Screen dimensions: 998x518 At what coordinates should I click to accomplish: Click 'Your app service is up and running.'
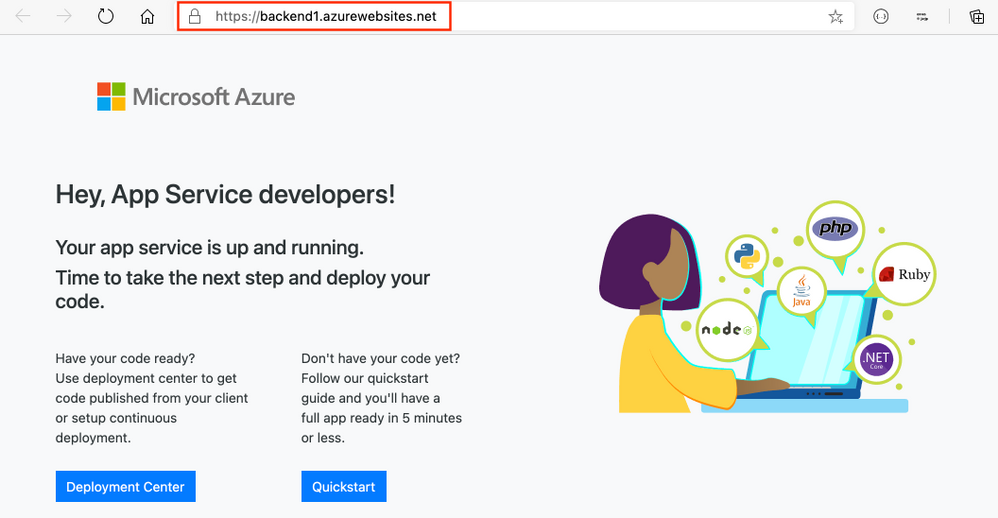(x=209, y=248)
